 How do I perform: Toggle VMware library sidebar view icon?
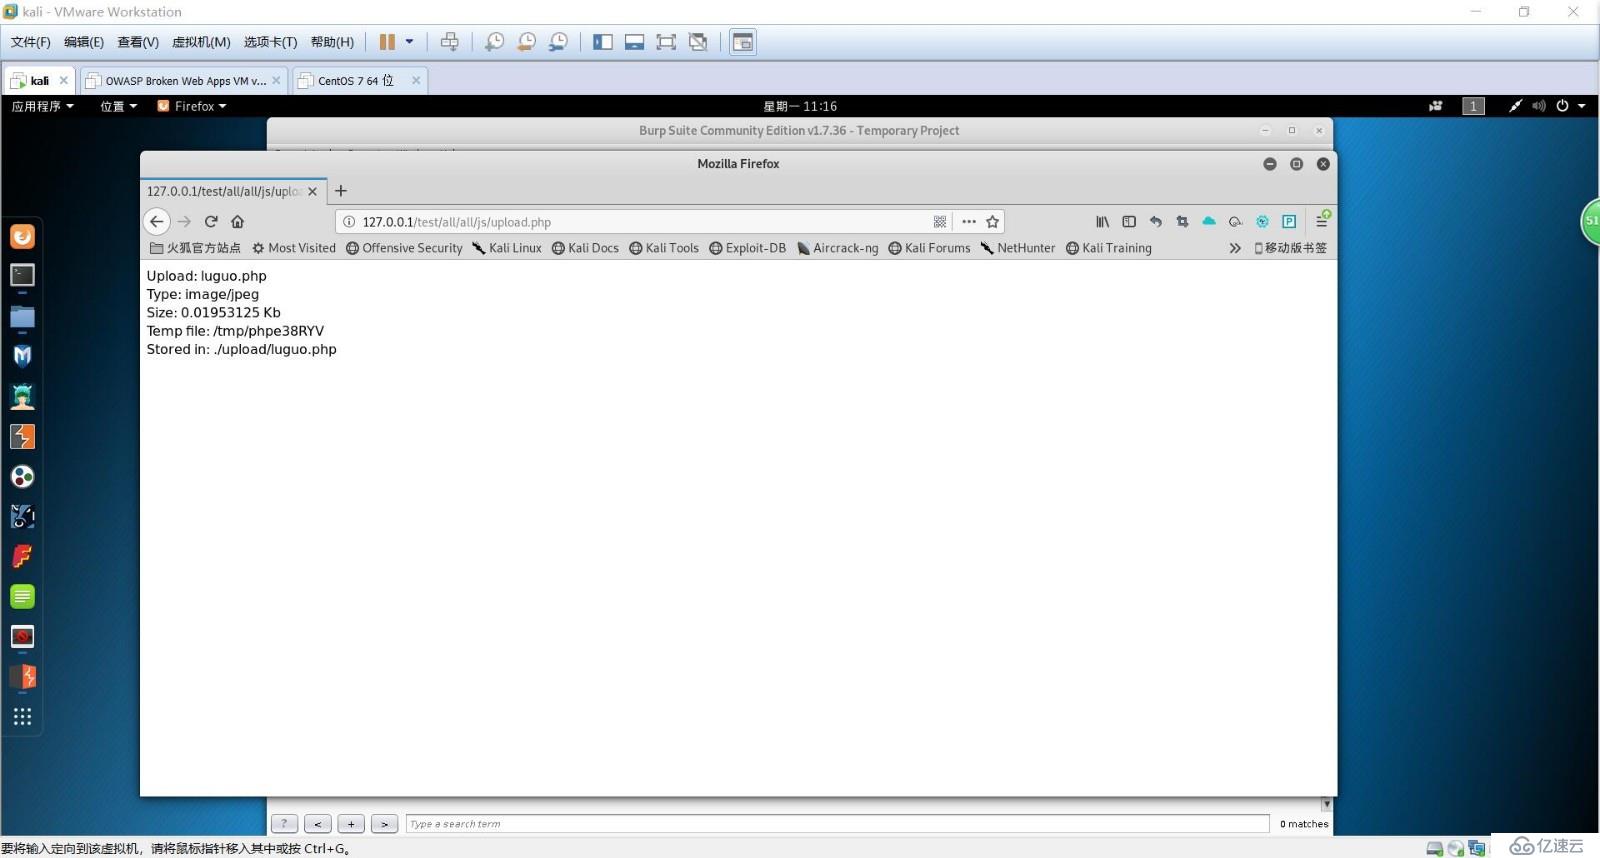(x=602, y=42)
